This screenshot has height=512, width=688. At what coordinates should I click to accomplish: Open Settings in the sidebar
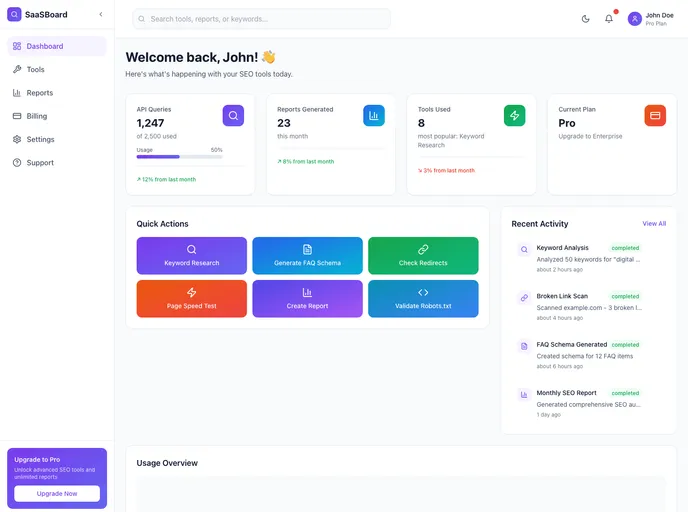pyautogui.click(x=57, y=139)
